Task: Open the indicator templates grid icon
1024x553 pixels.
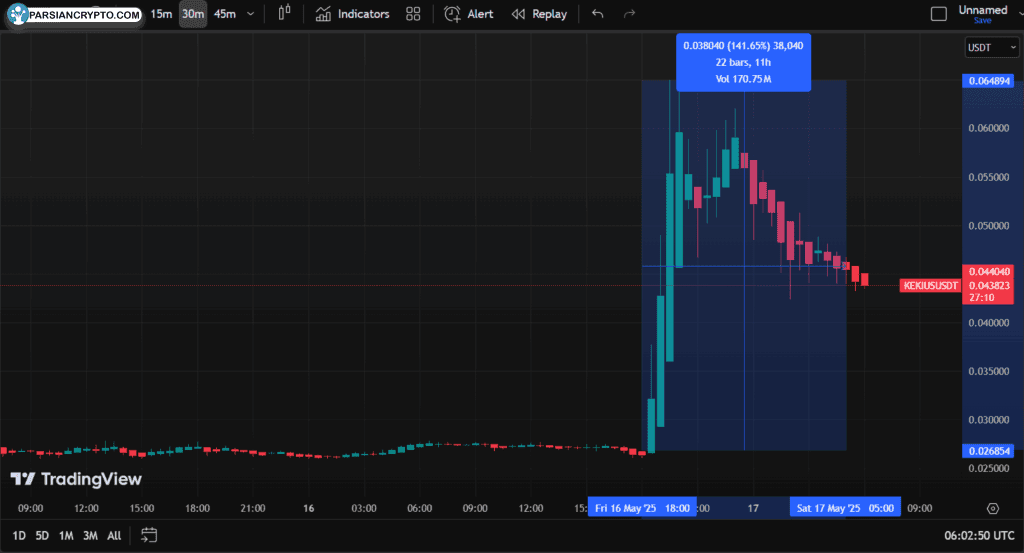Action: 413,14
